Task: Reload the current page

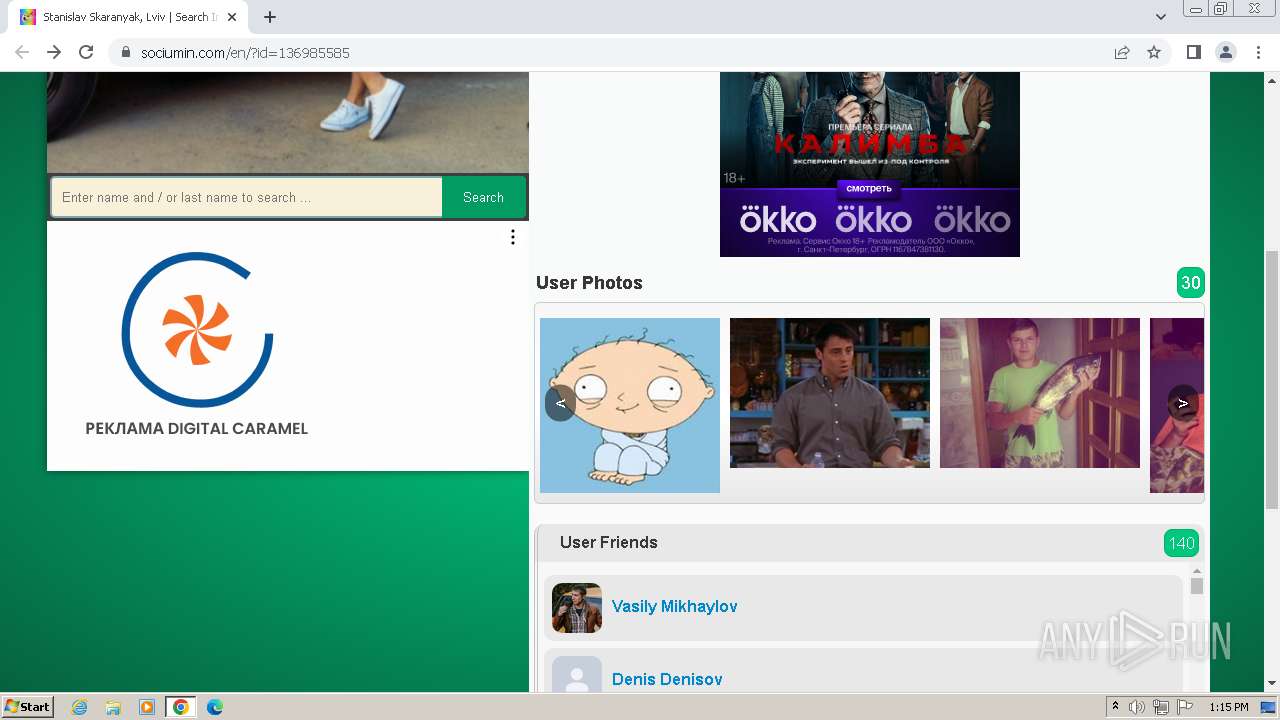Action: tap(86, 53)
